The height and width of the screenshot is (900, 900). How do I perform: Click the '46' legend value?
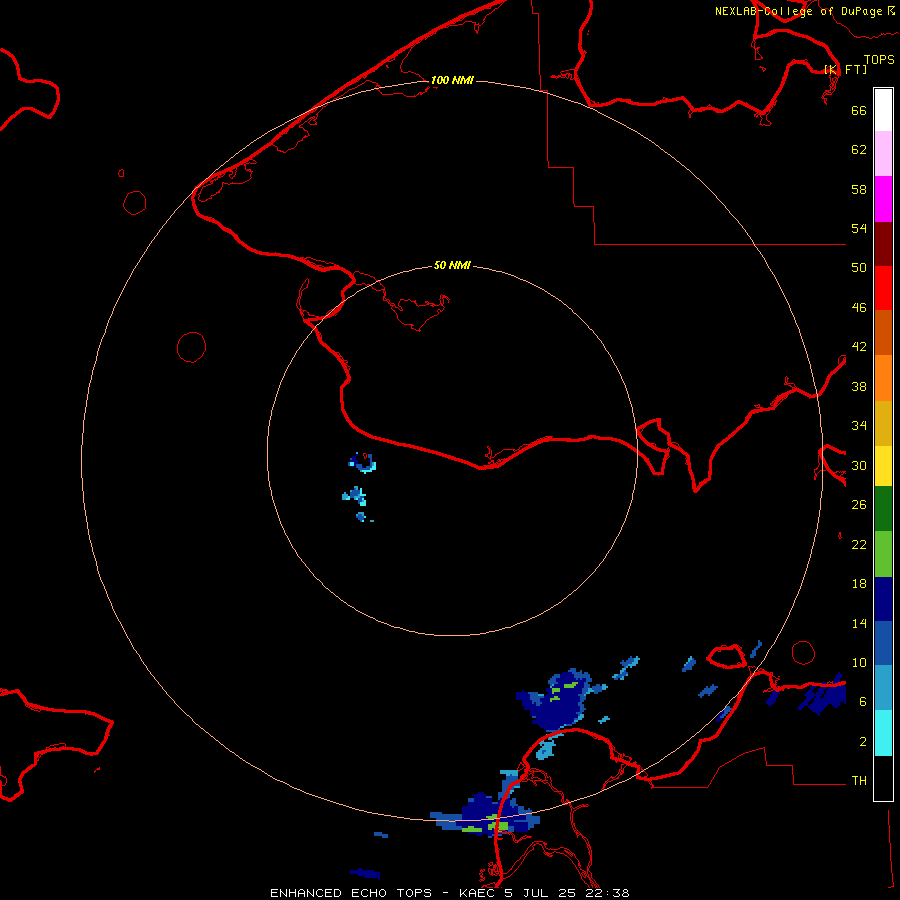pos(859,308)
